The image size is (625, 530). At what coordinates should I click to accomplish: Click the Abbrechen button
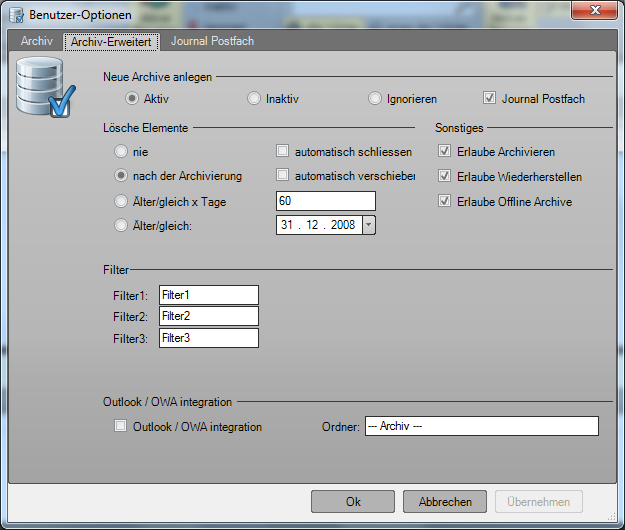pyautogui.click(x=445, y=502)
